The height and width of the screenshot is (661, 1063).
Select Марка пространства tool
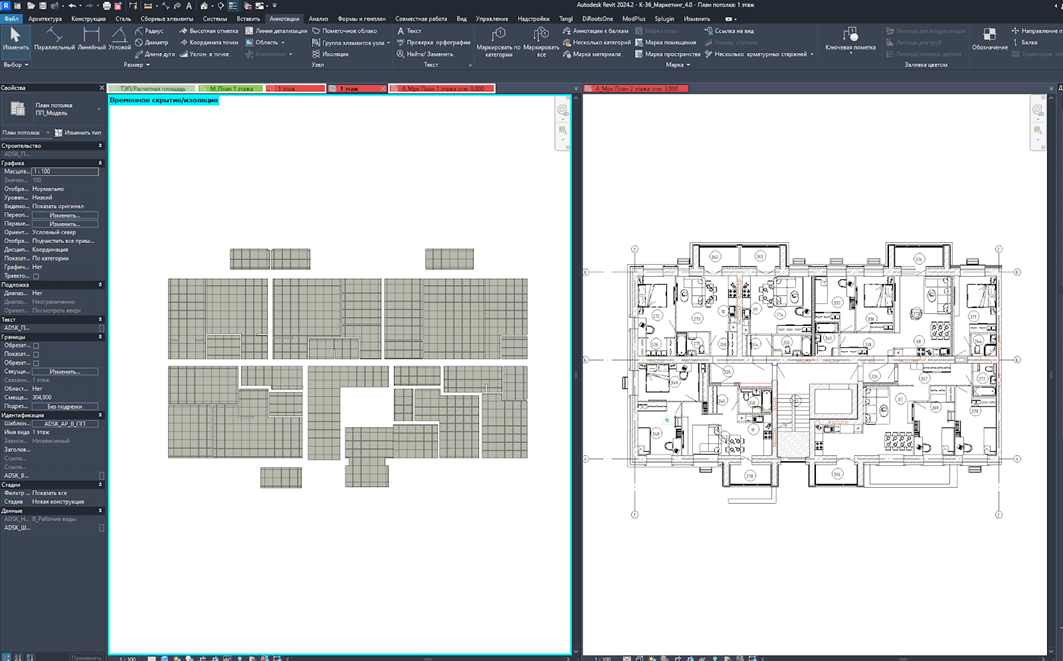(668, 54)
